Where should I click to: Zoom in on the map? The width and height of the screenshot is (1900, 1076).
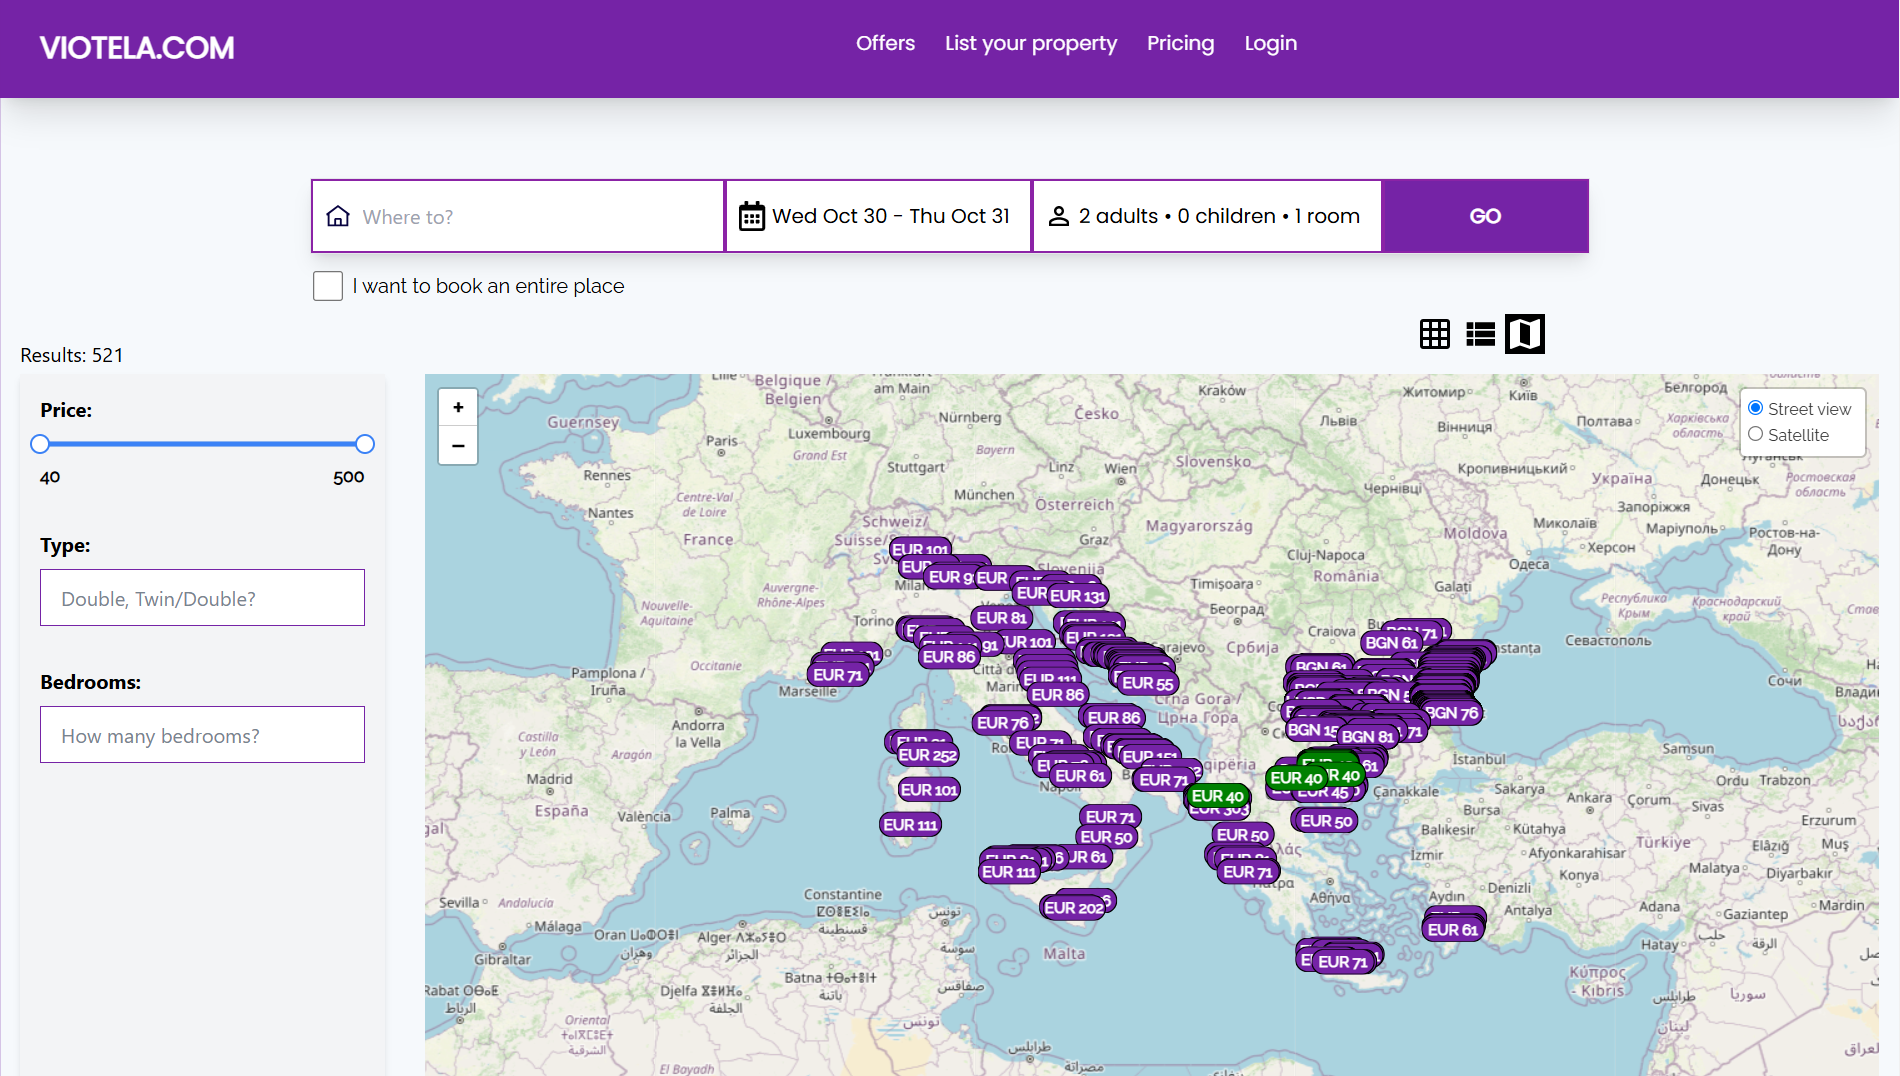[458, 407]
